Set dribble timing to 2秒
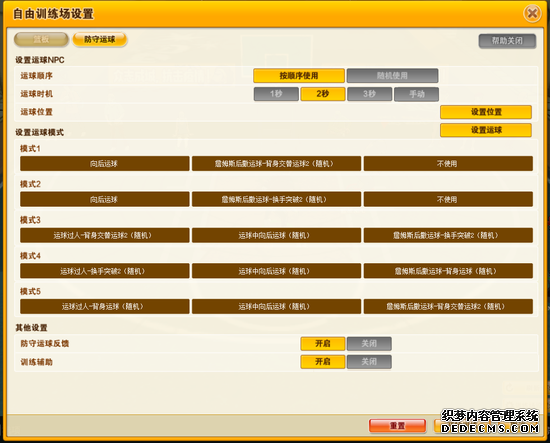 pos(323,94)
